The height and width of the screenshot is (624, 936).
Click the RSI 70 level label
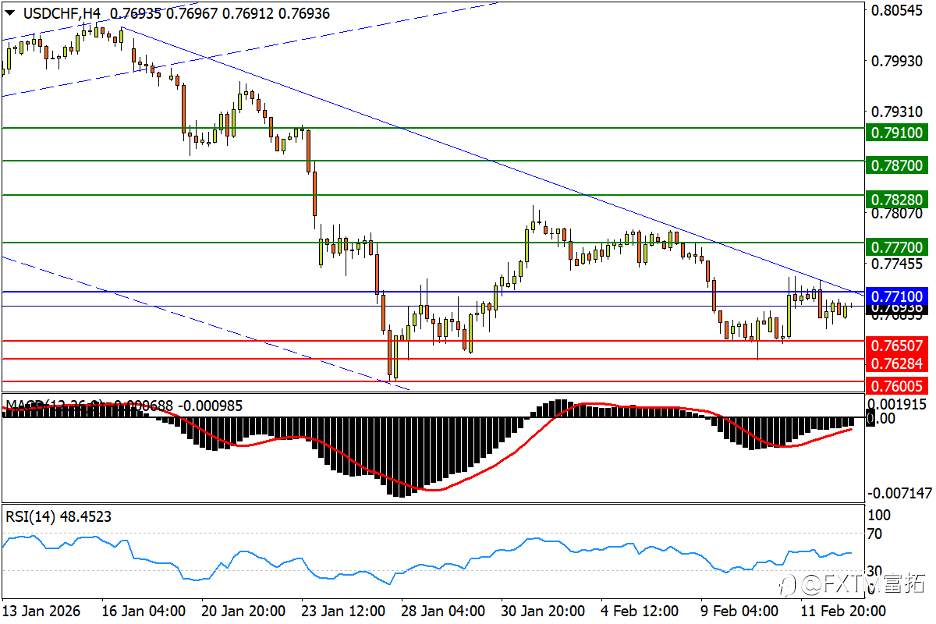click(875, 534)
